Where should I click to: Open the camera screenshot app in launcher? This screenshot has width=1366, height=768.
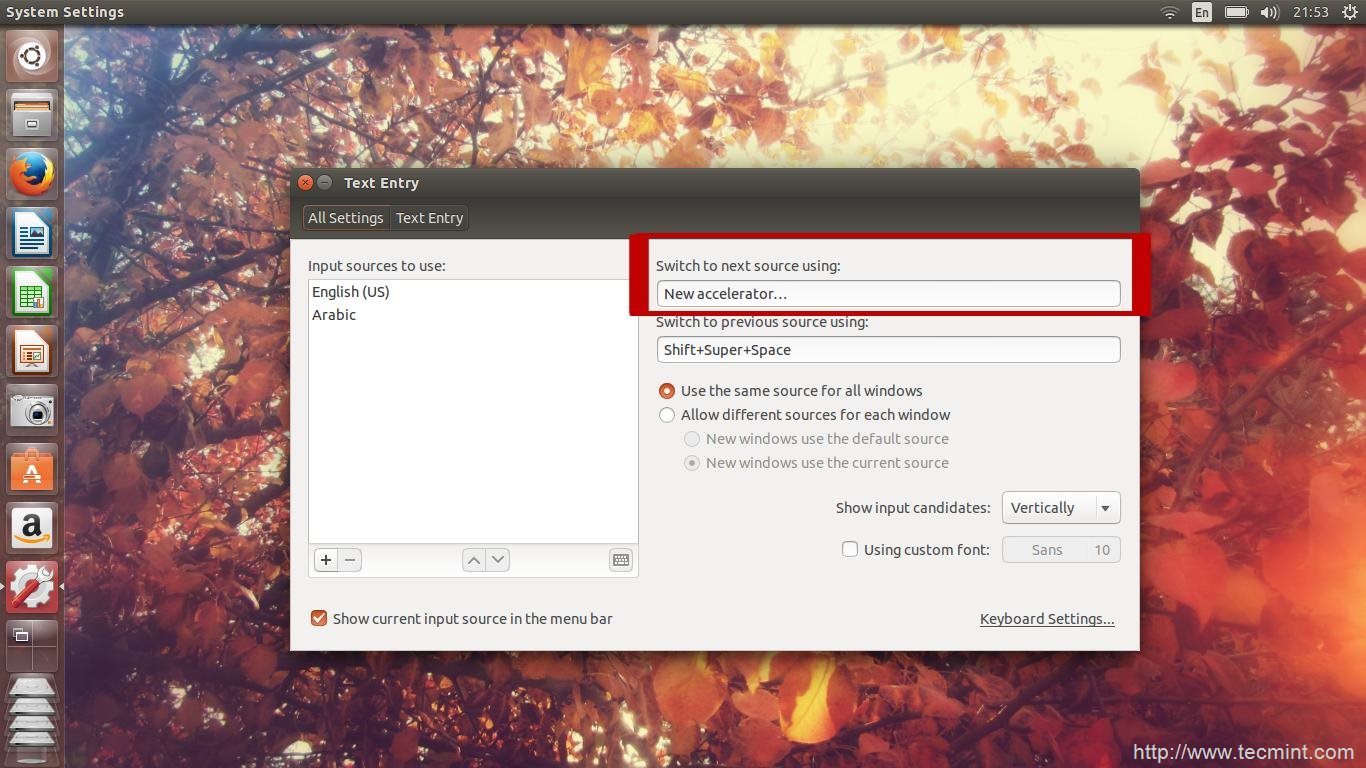tap(32, 409)
